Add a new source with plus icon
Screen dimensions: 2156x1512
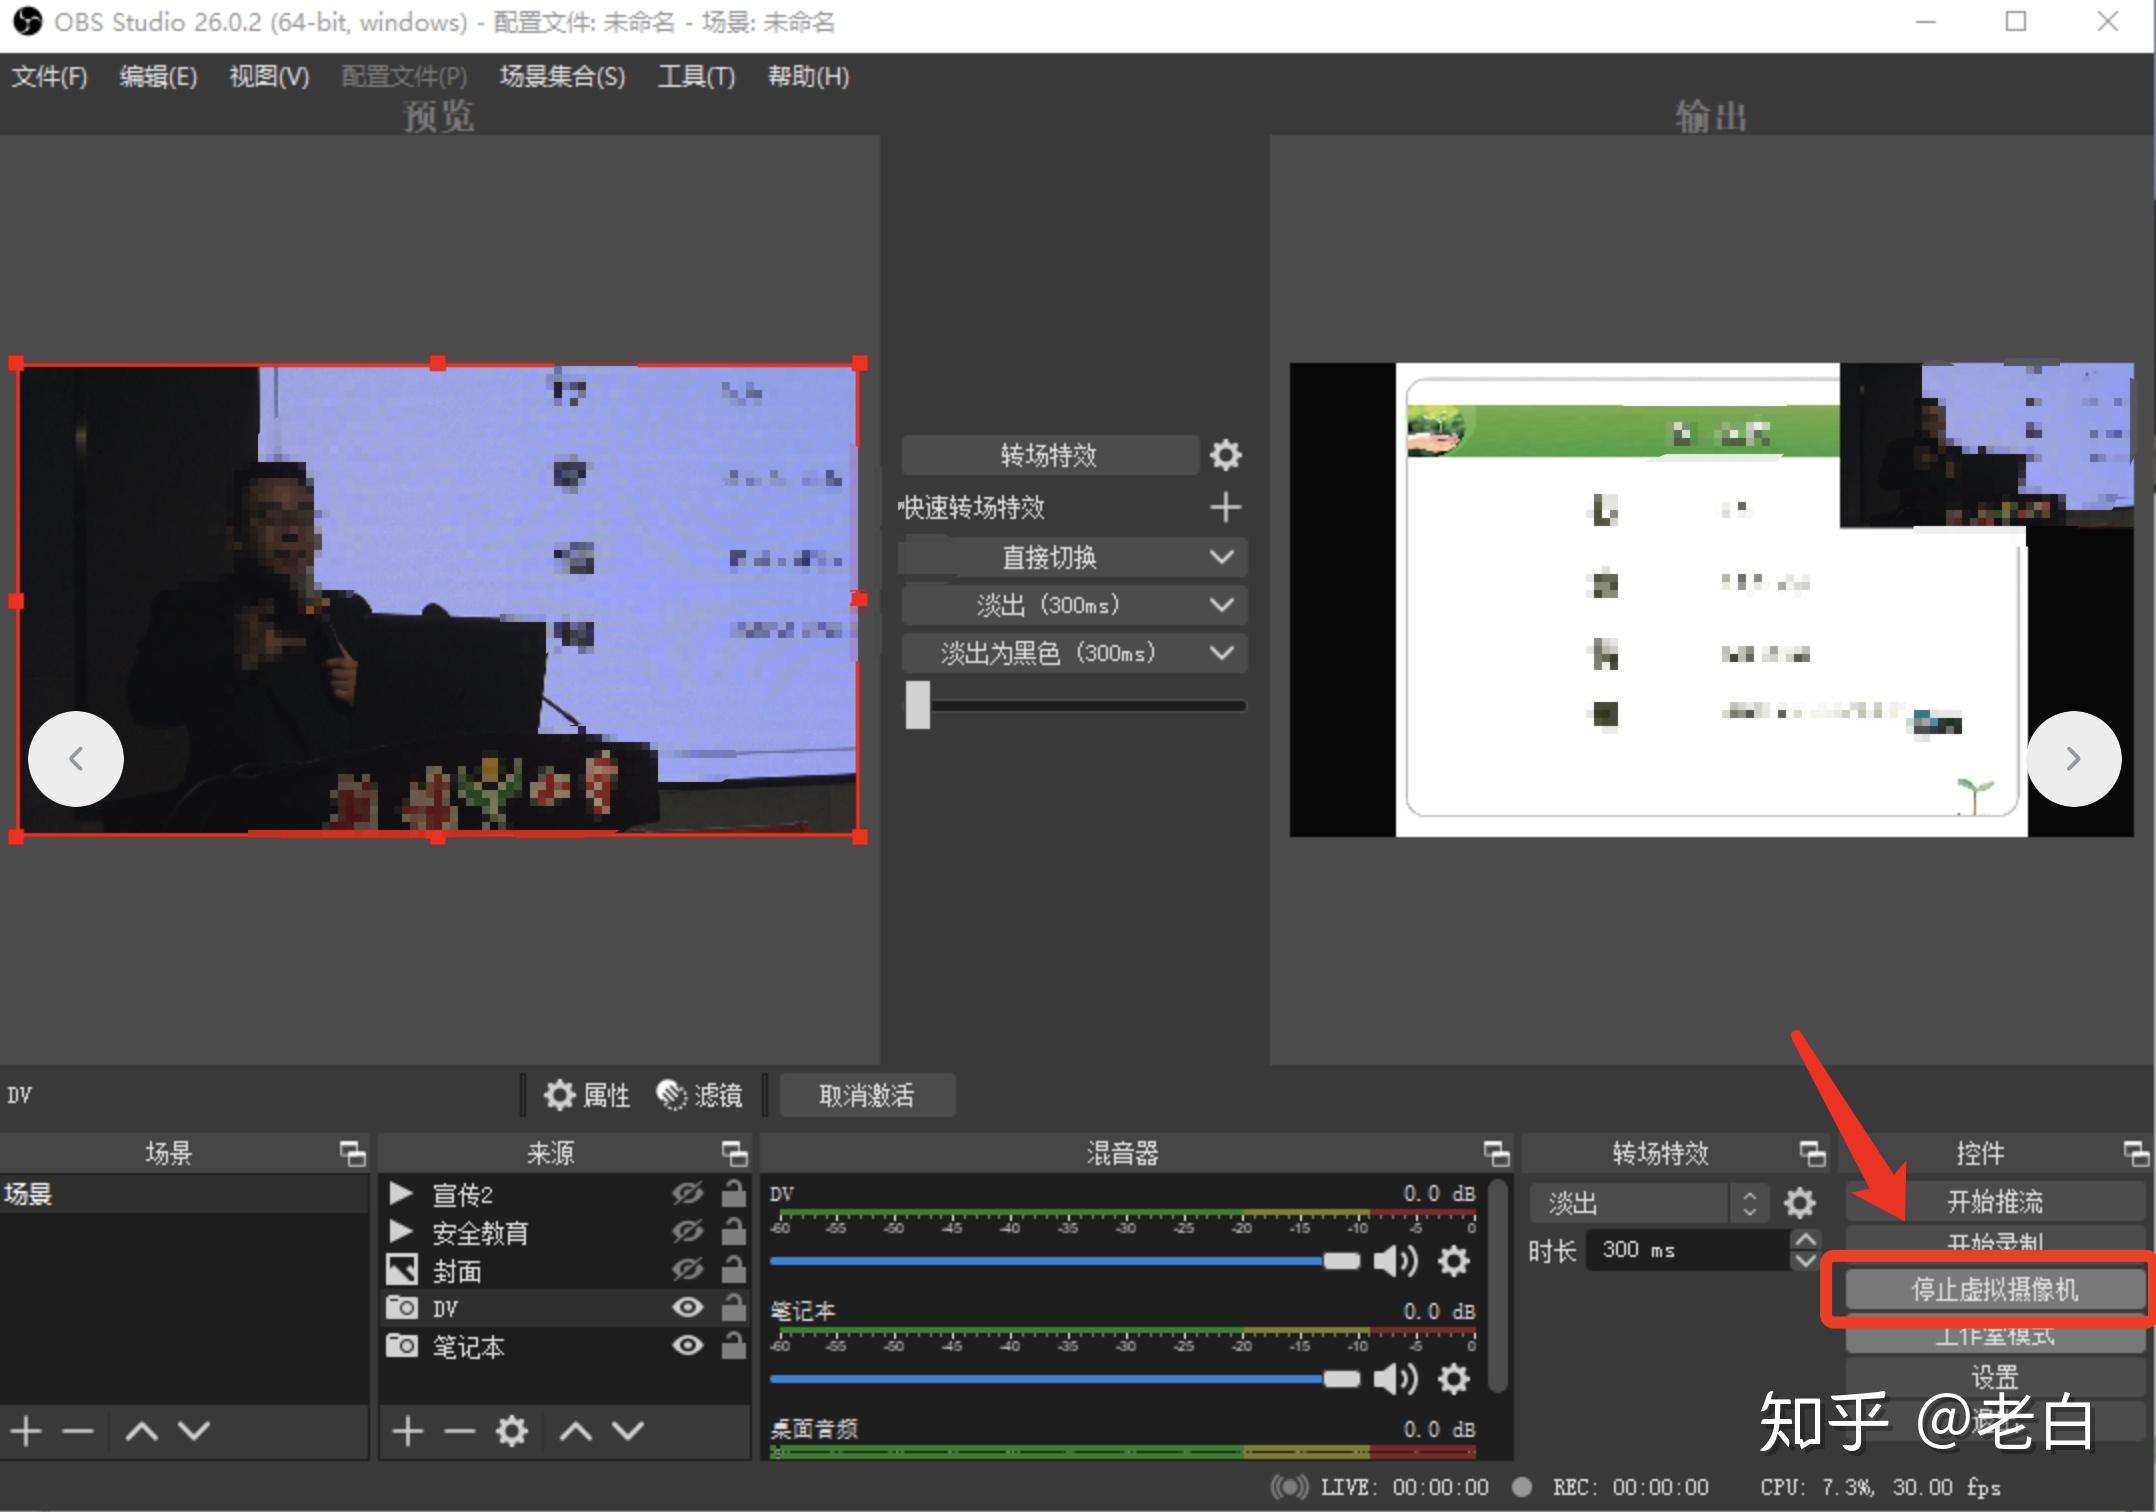point(407,1431)
